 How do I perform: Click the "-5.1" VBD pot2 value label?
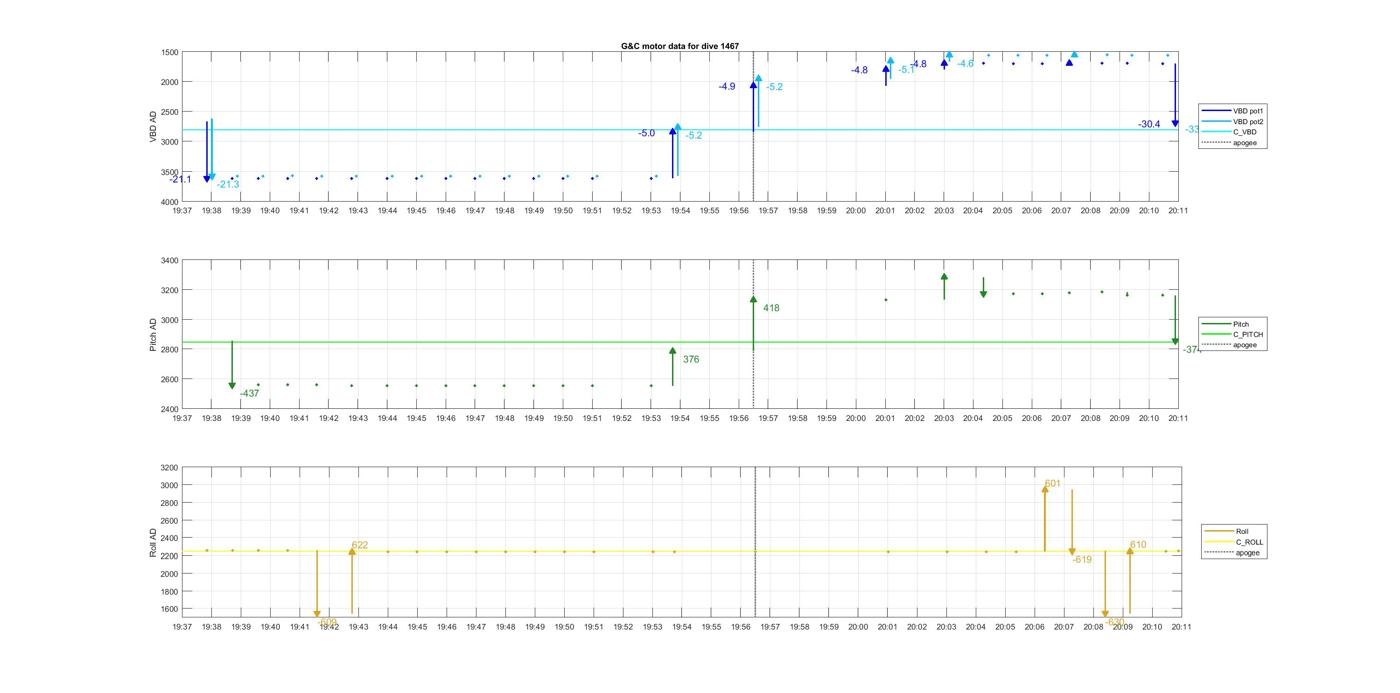click(x=906, y=69)
